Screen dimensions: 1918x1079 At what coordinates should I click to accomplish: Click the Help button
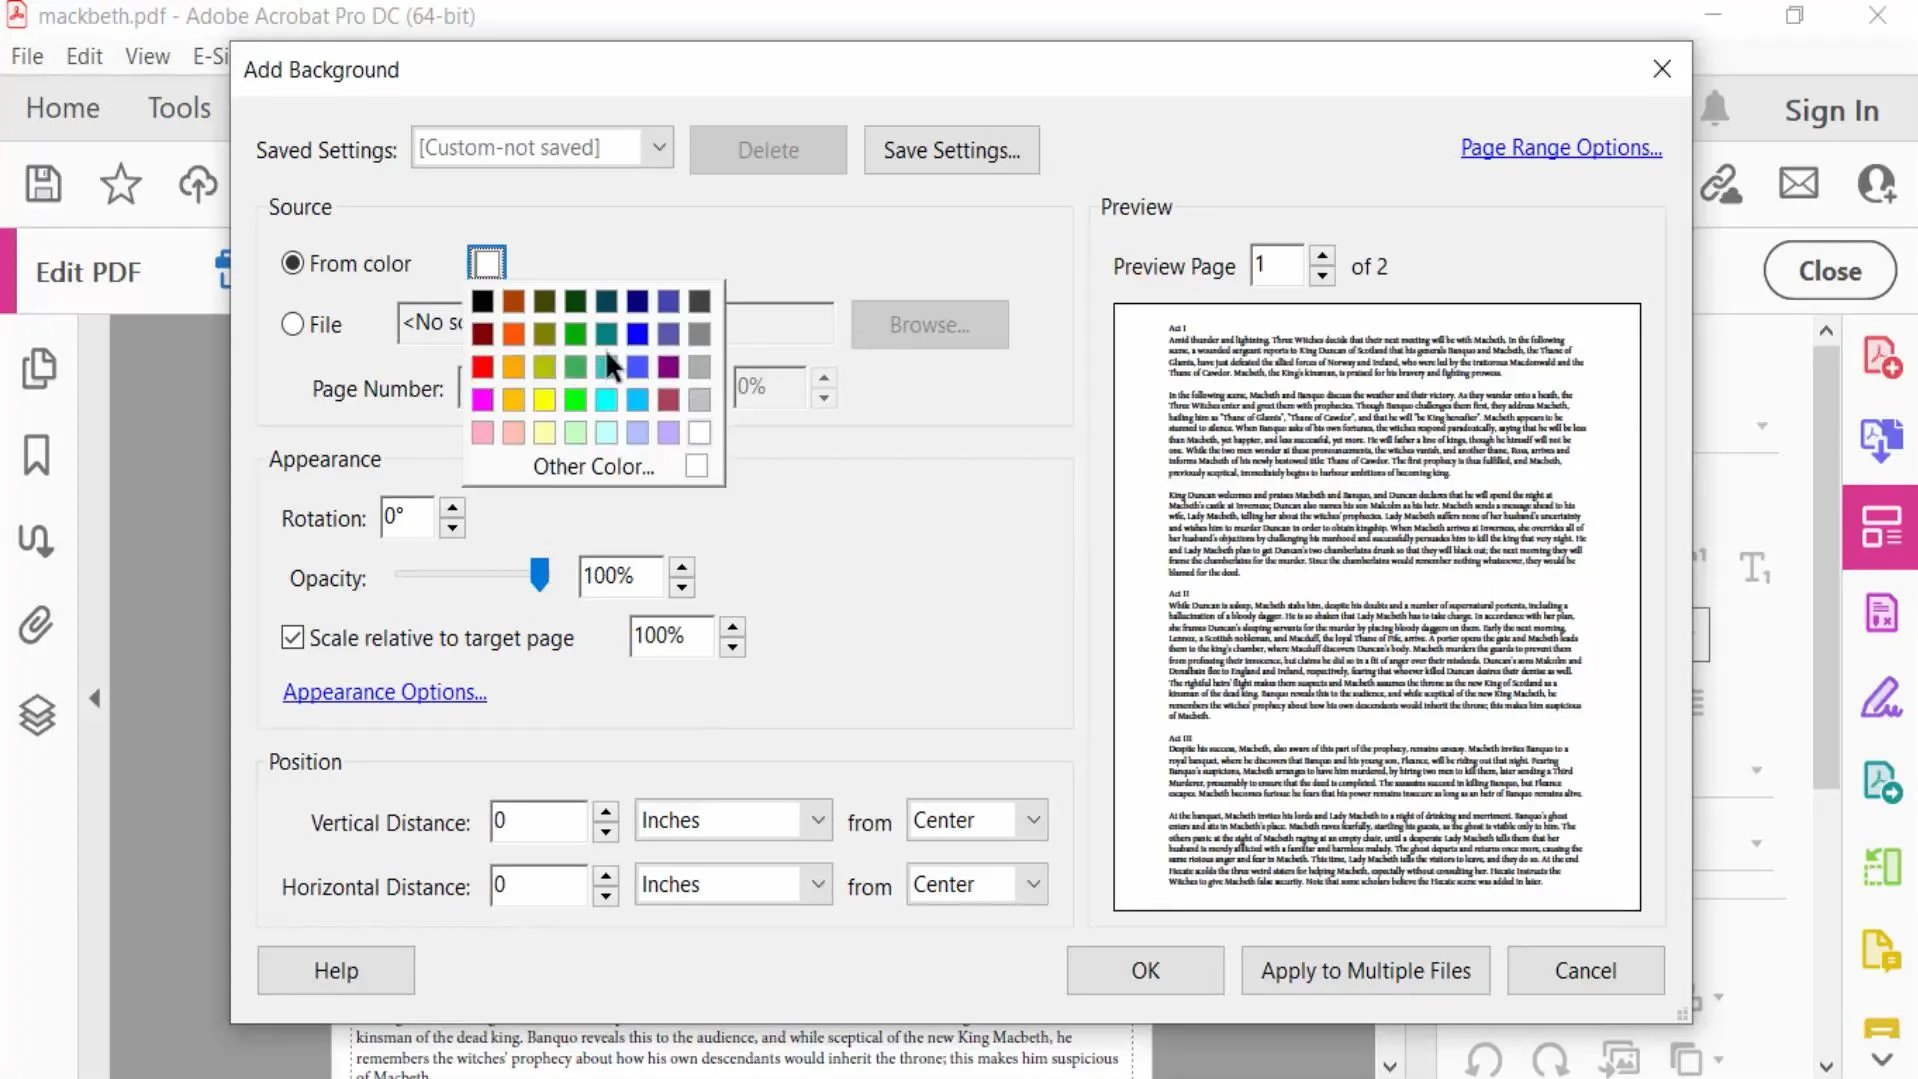point(336,970)
